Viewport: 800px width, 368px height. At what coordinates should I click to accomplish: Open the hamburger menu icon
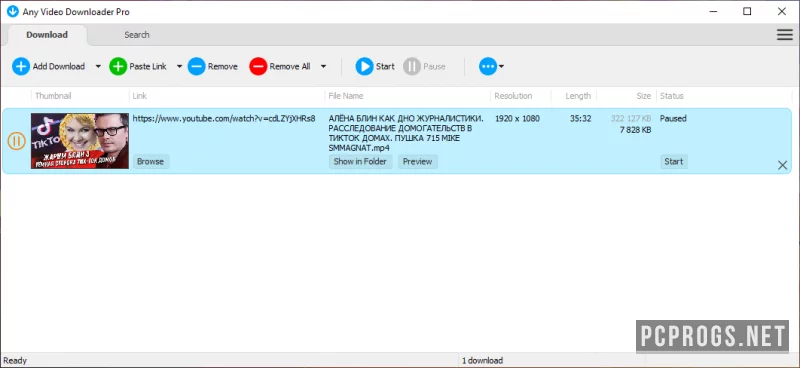(x=784, y=35)
